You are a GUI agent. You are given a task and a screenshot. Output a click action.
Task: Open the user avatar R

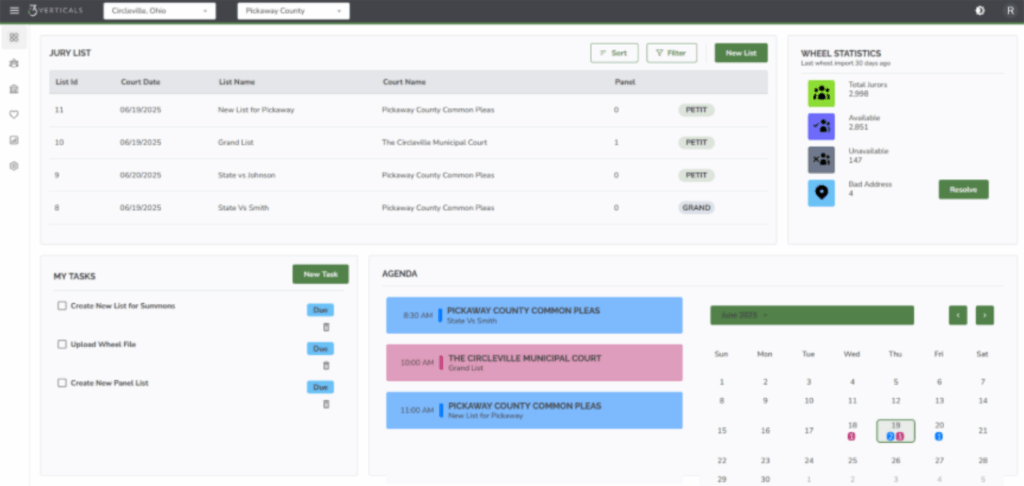1009,10
